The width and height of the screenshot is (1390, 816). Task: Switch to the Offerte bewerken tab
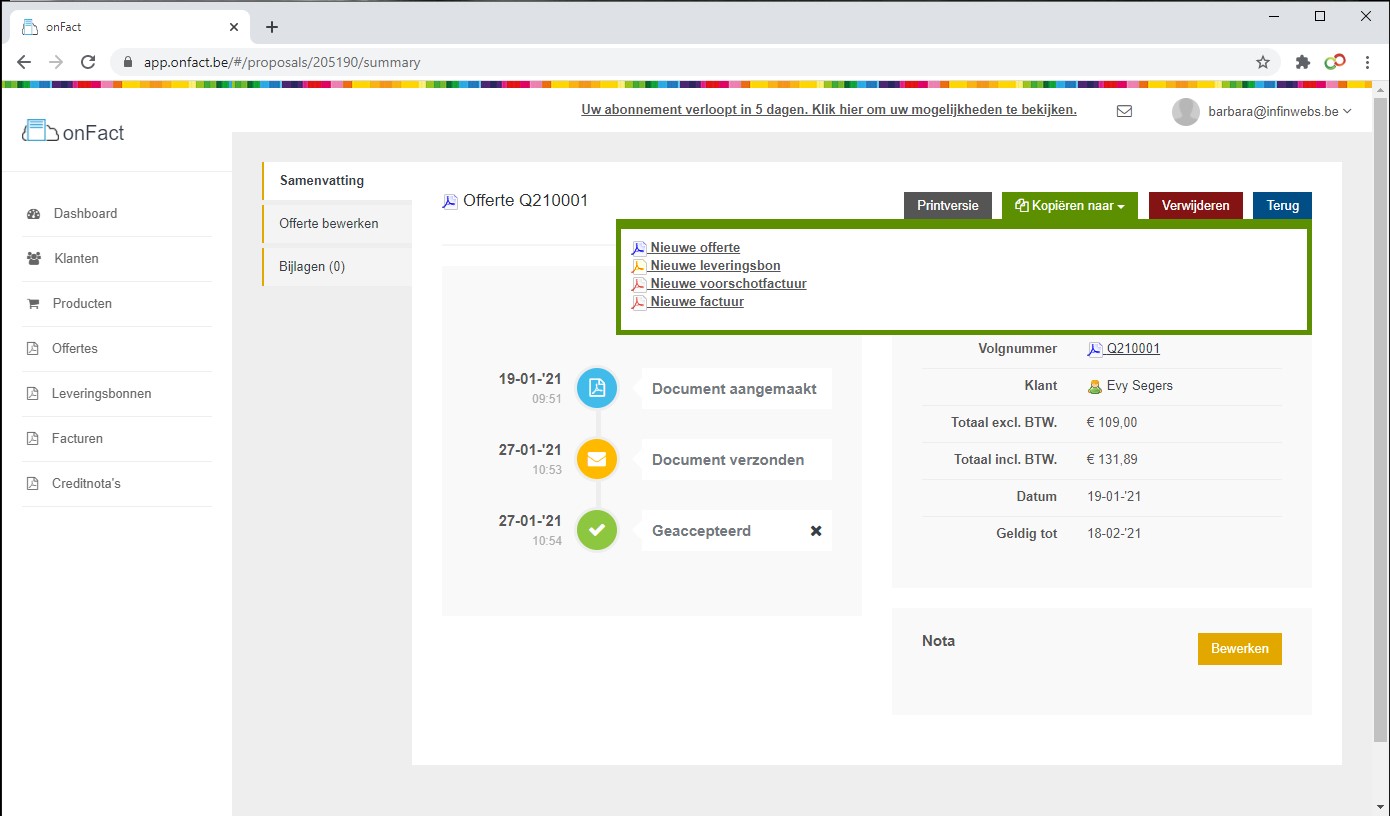click(329, 223)
